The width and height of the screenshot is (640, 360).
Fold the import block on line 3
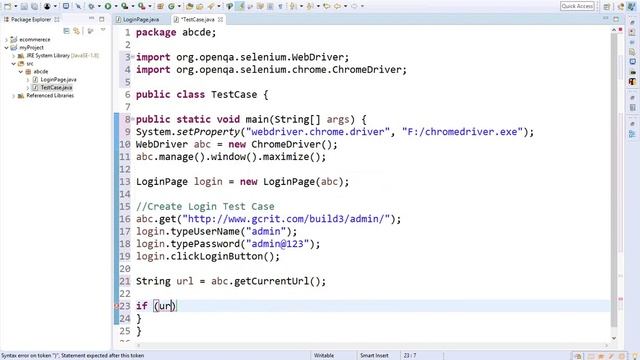(x=133, y=57)
